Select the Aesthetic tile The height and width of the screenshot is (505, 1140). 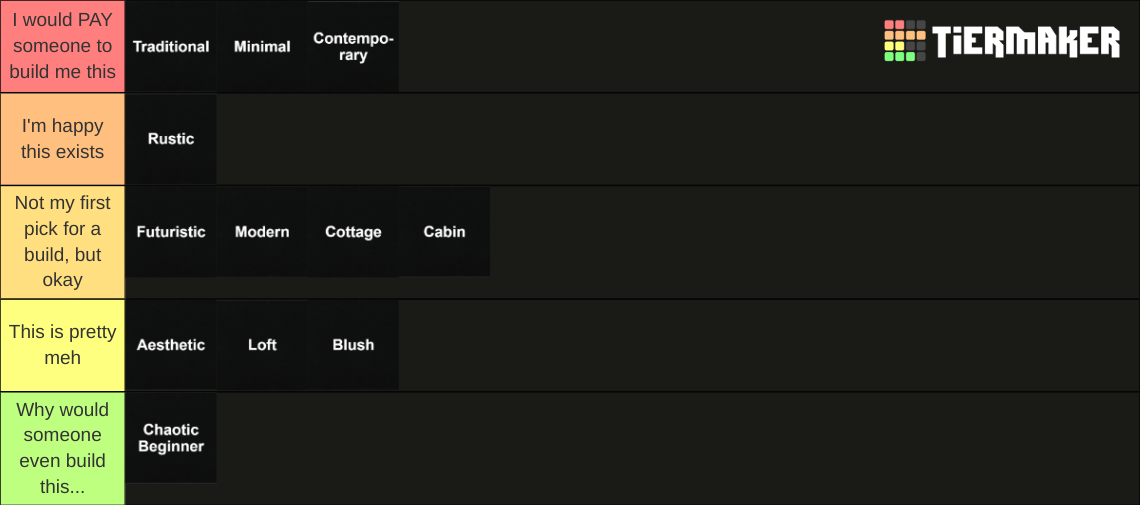coord(171,345)
